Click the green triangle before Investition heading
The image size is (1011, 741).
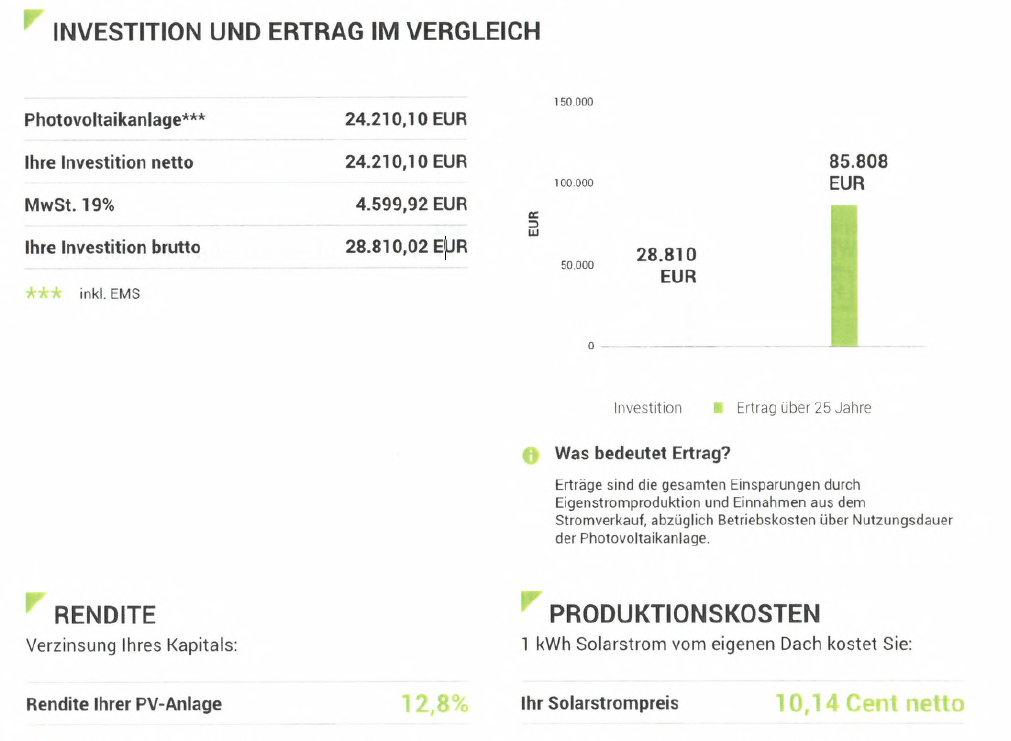(x=32, y=19)
